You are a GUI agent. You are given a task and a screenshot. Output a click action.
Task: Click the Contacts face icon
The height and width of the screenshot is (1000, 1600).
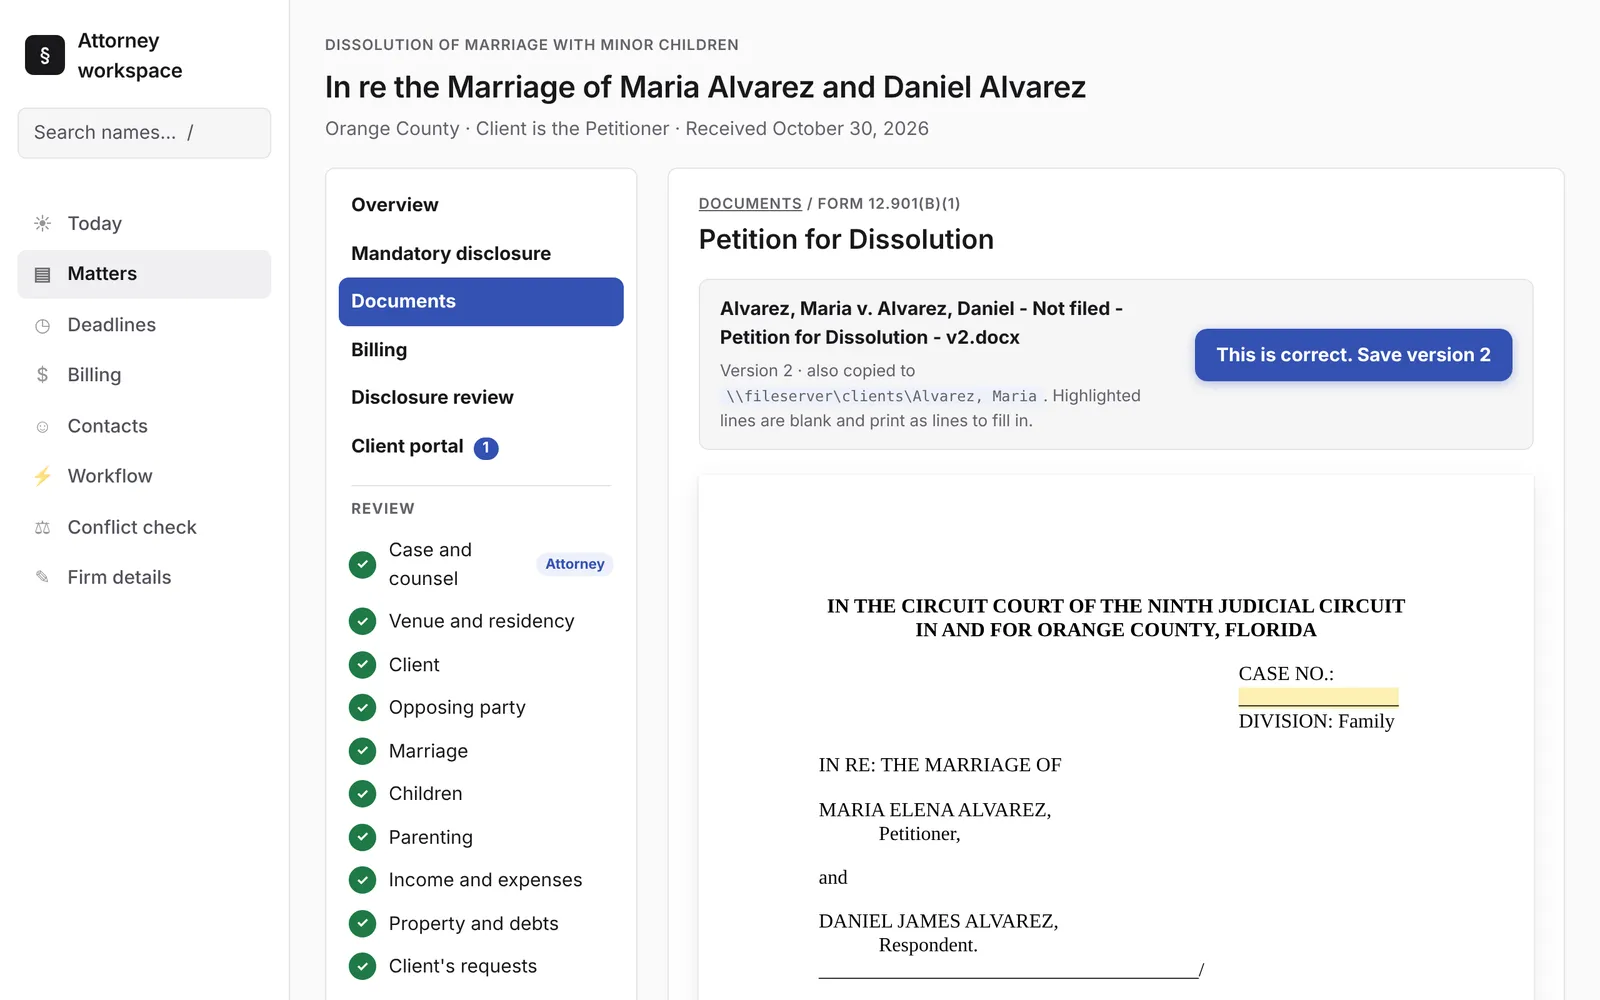42,426
